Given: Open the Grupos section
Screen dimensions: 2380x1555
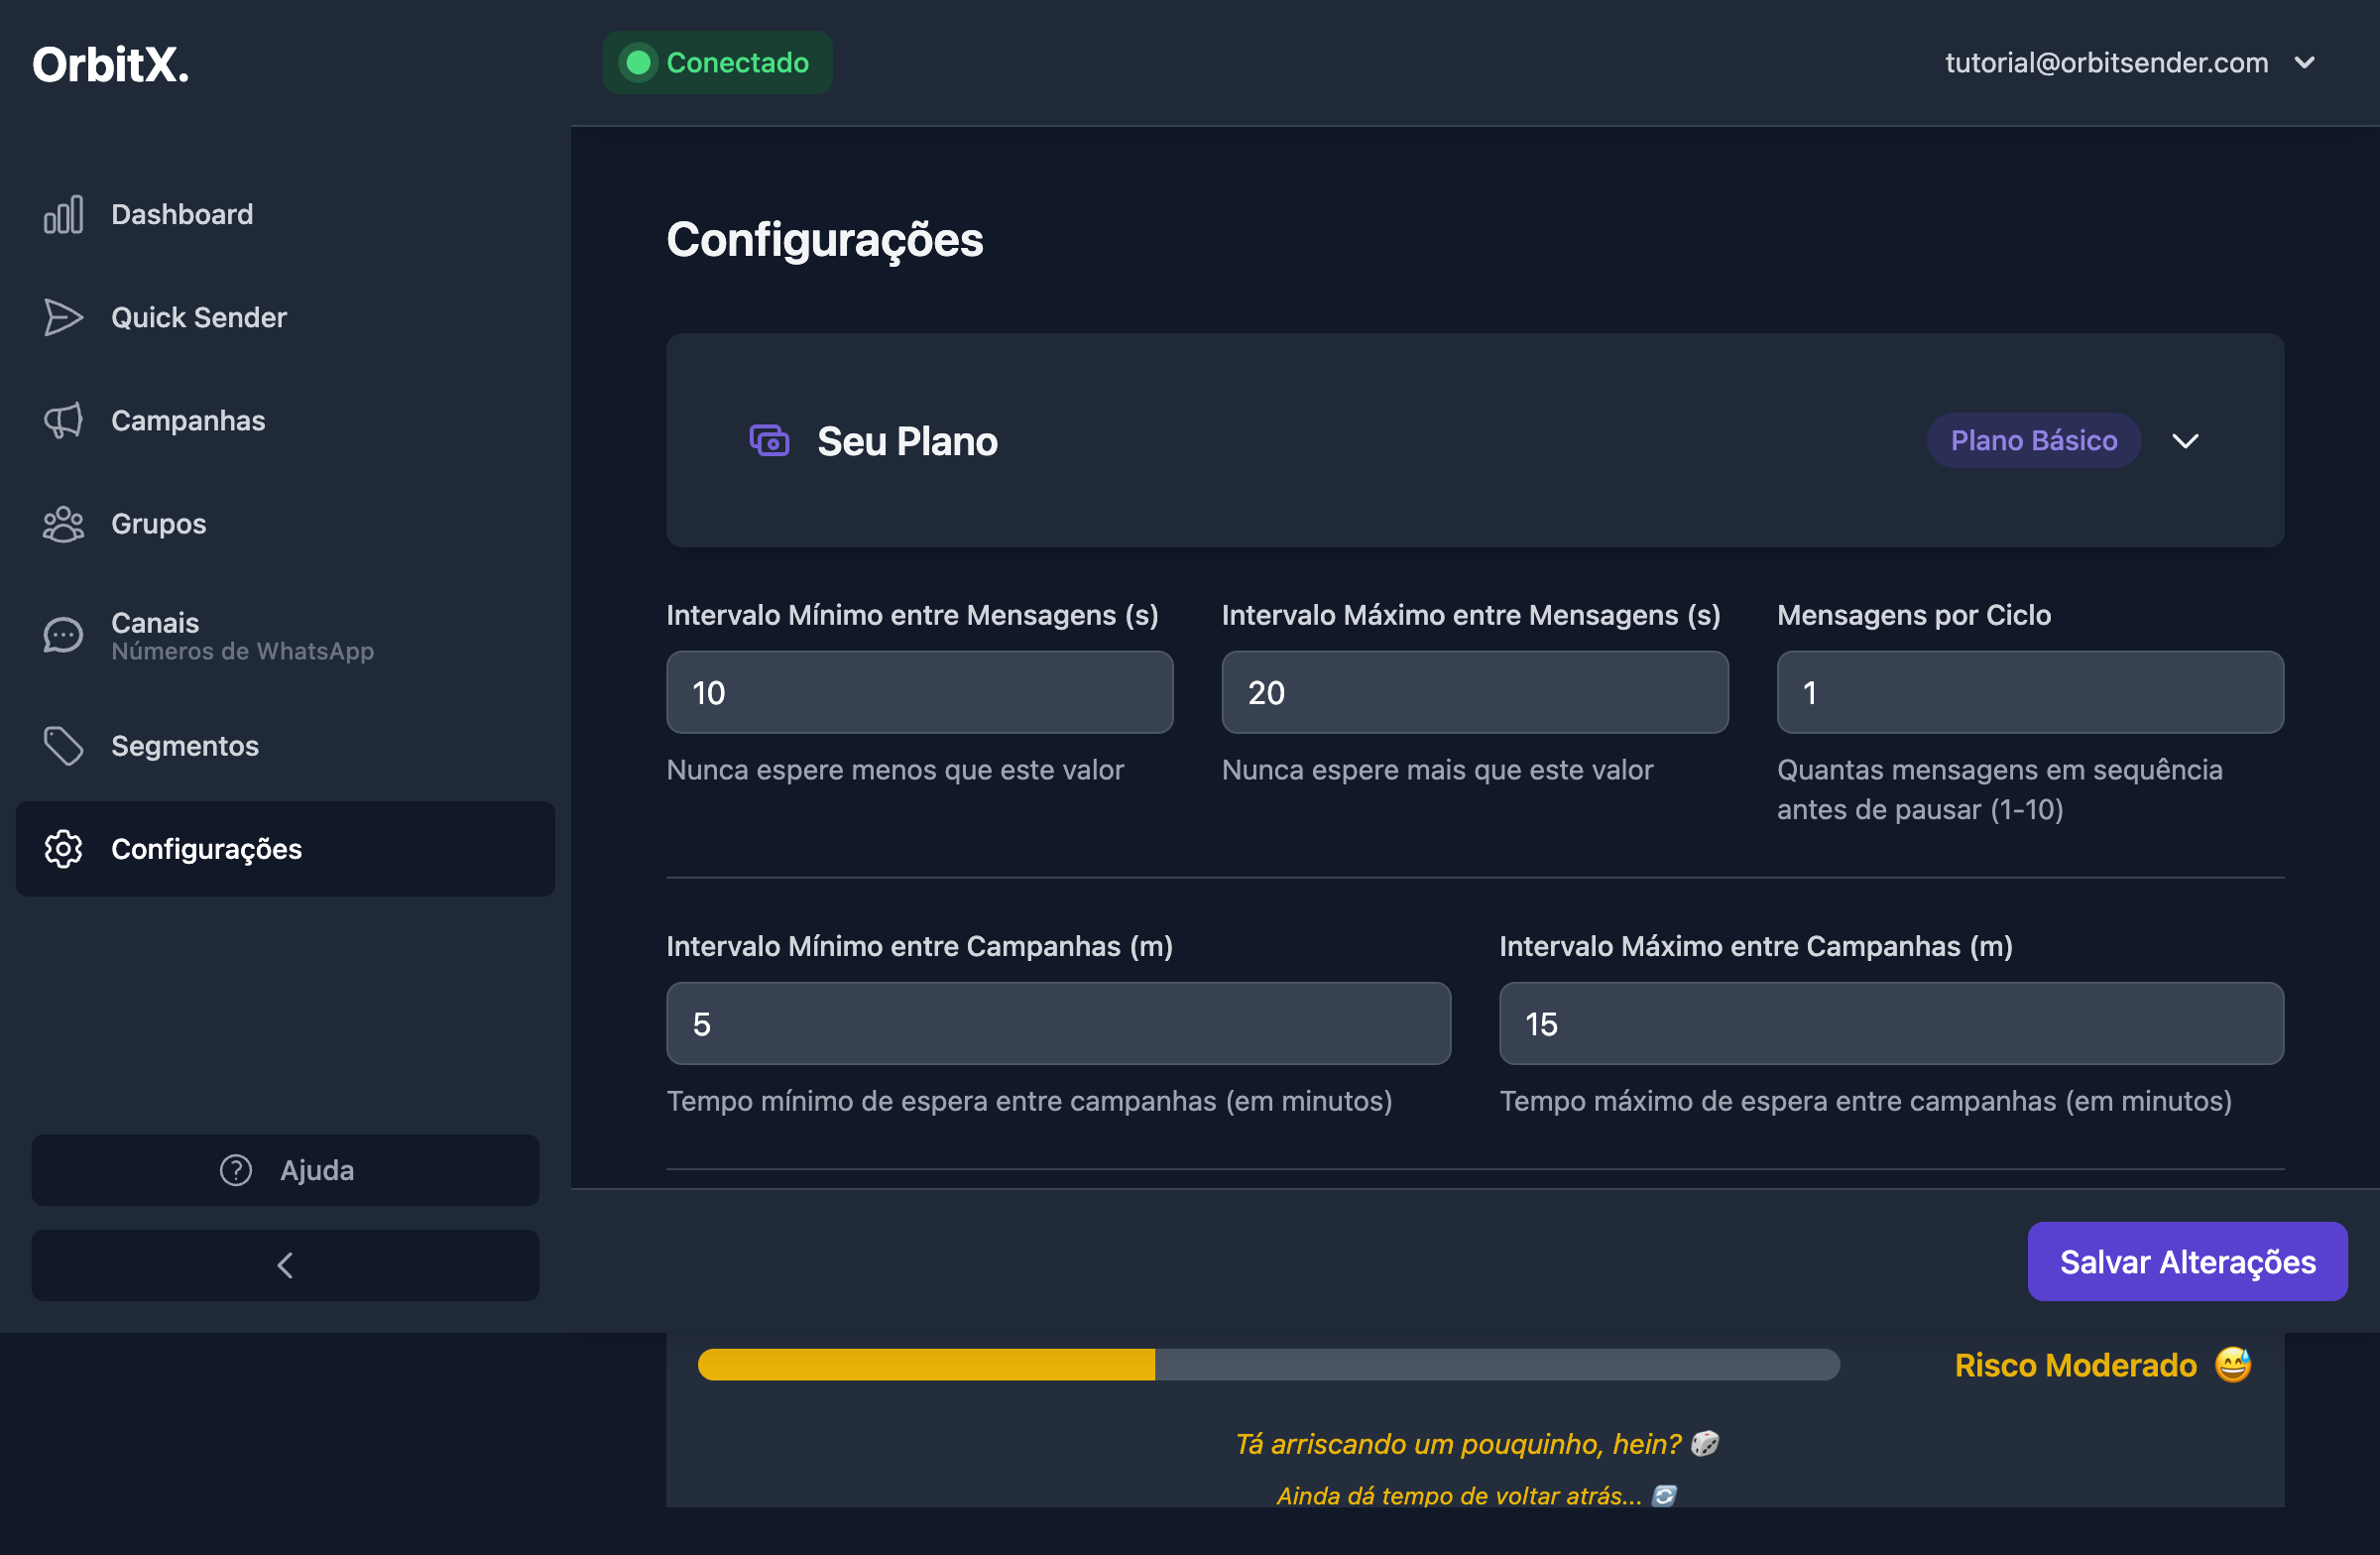Looking at the screenshot, I should (x=157, y=523).
